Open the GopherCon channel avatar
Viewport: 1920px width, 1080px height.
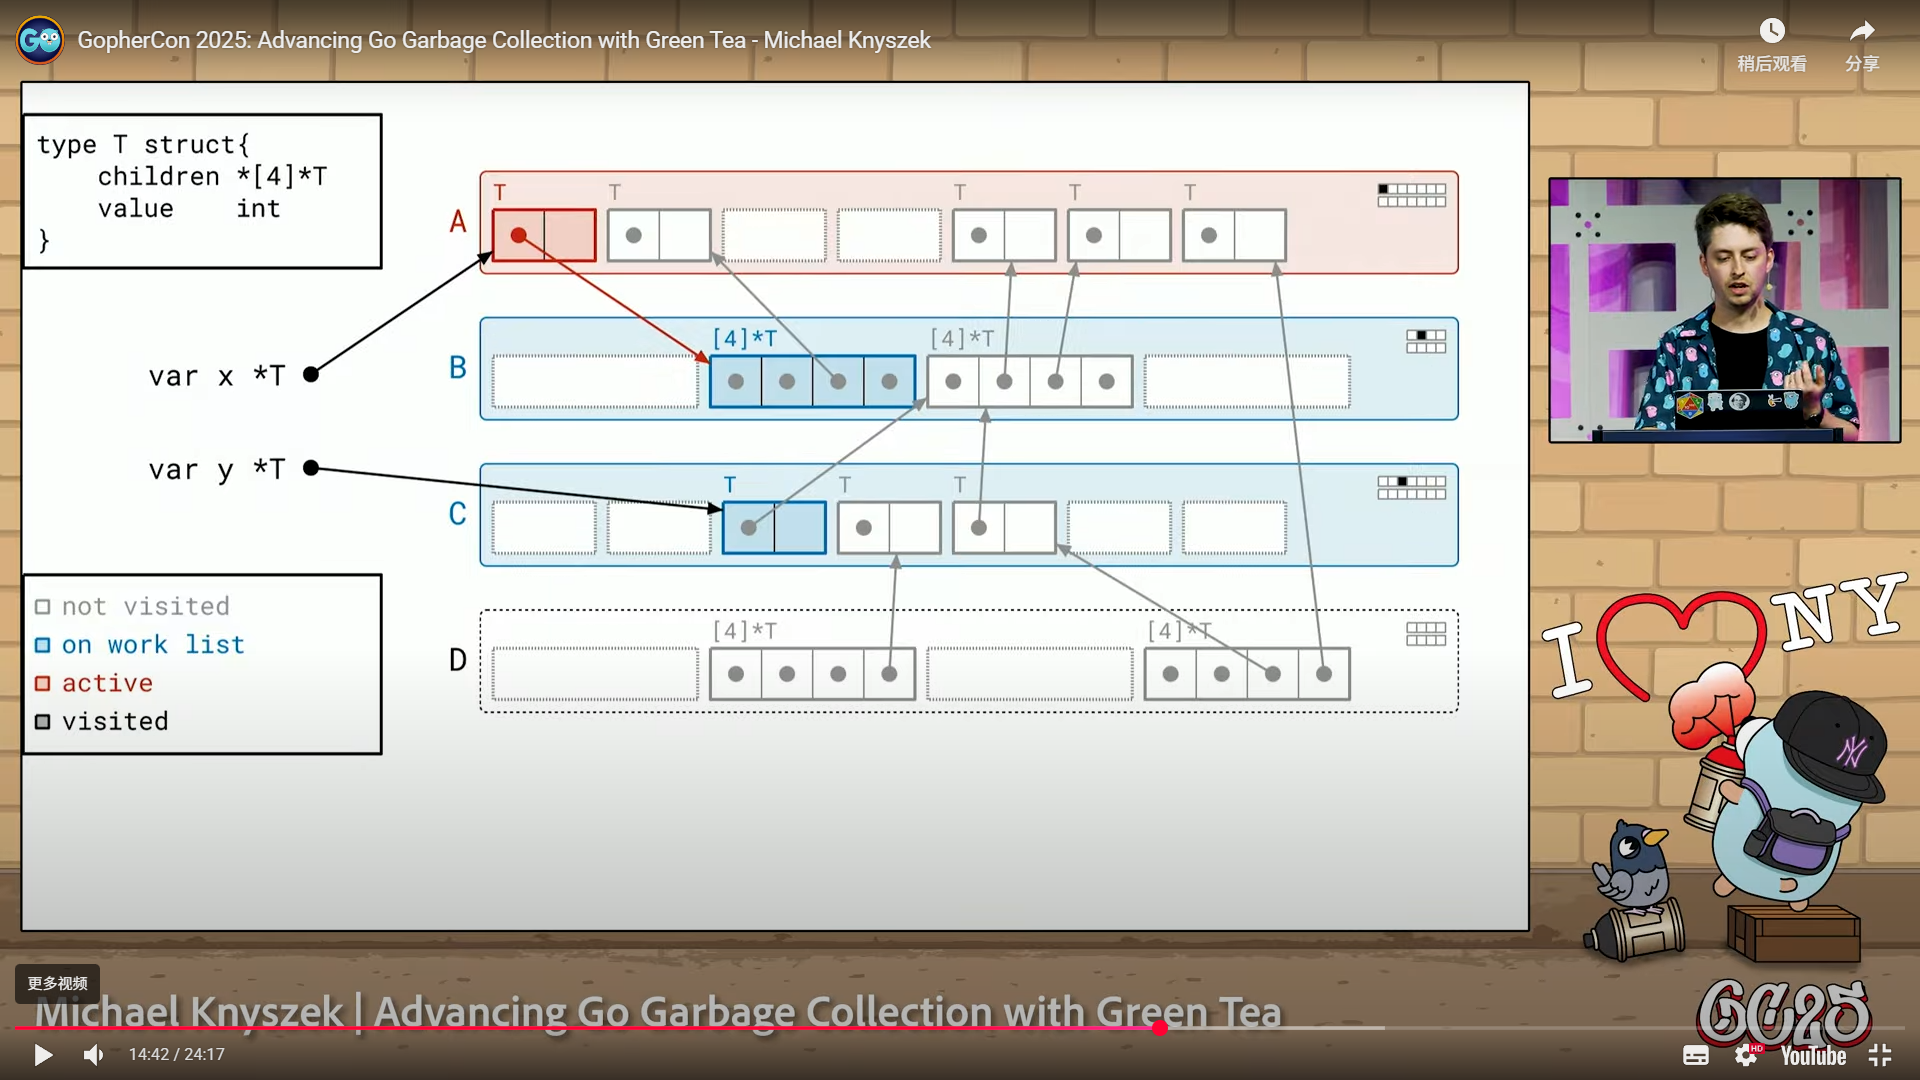(x=40, y=40)
